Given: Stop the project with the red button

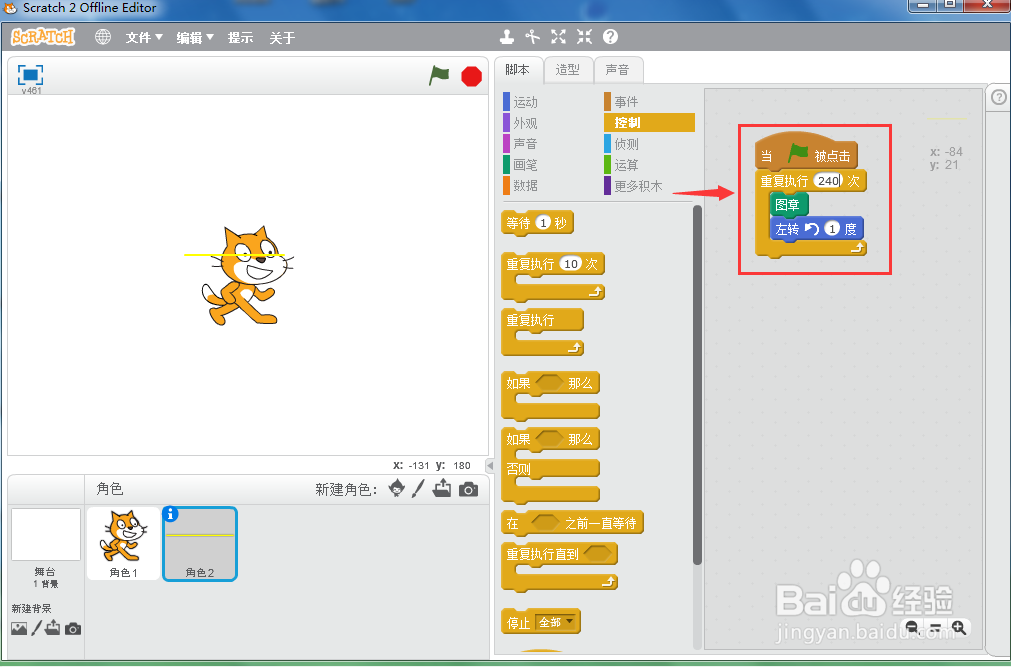Looking at the screenshot, I should pos(470,75).
